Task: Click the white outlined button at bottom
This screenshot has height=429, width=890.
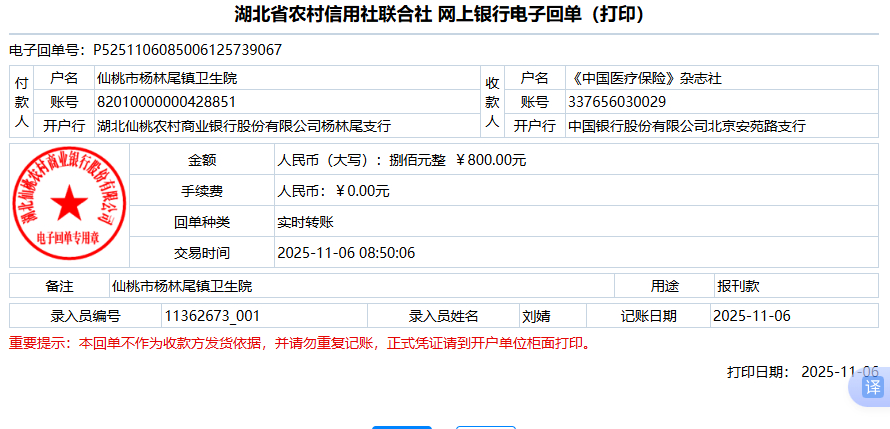Action: click(x=485, y=426)
